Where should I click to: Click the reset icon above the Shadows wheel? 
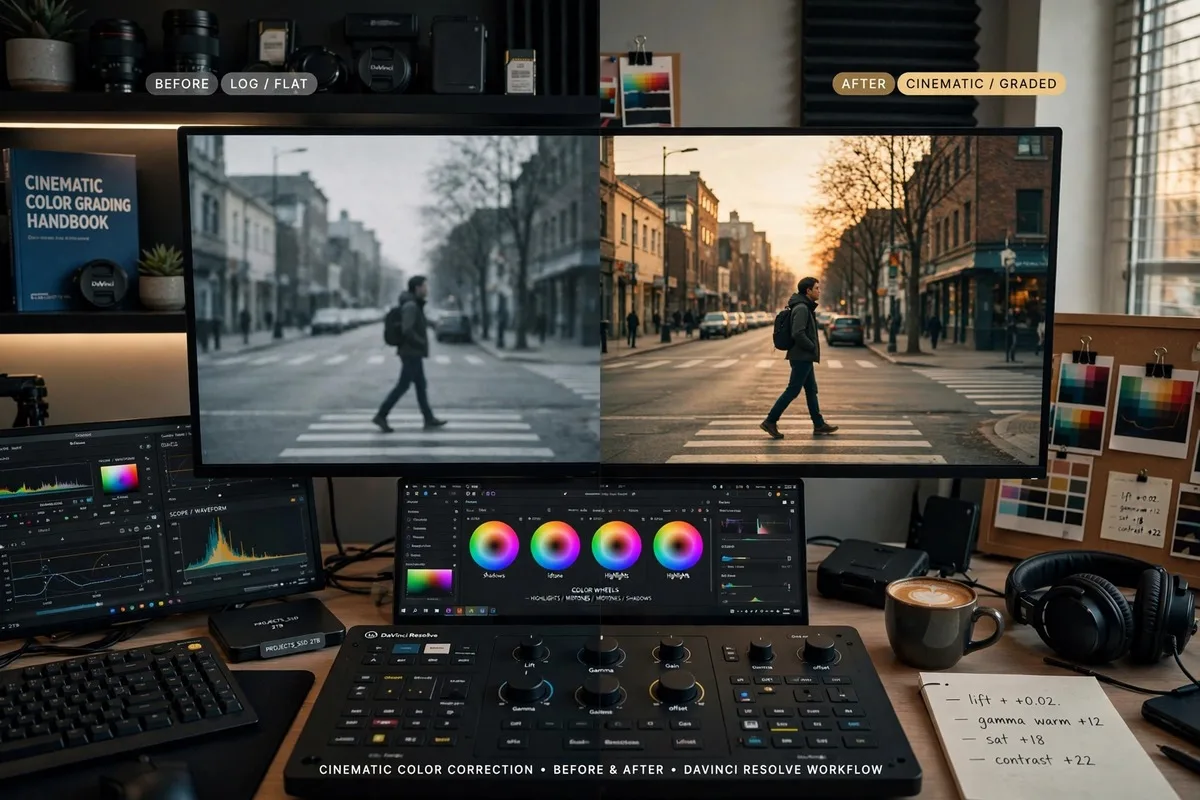tap(520, 519)
